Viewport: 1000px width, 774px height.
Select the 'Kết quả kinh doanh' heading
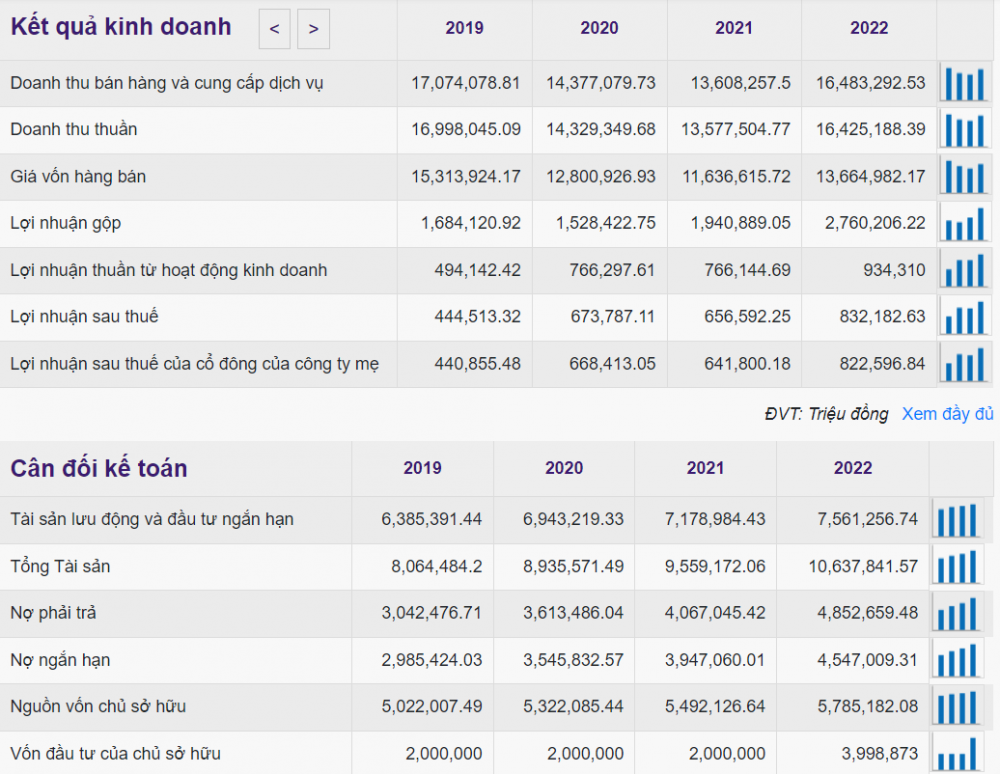point(121,27)
